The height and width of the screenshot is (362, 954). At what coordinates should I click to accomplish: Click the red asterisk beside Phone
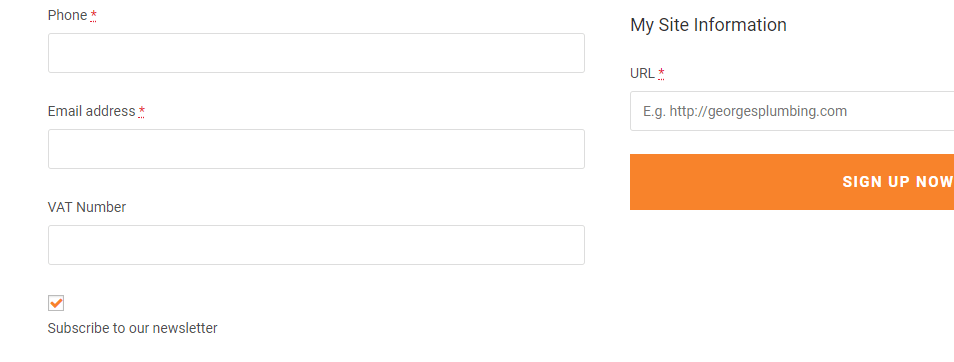(x=94, y=15)
